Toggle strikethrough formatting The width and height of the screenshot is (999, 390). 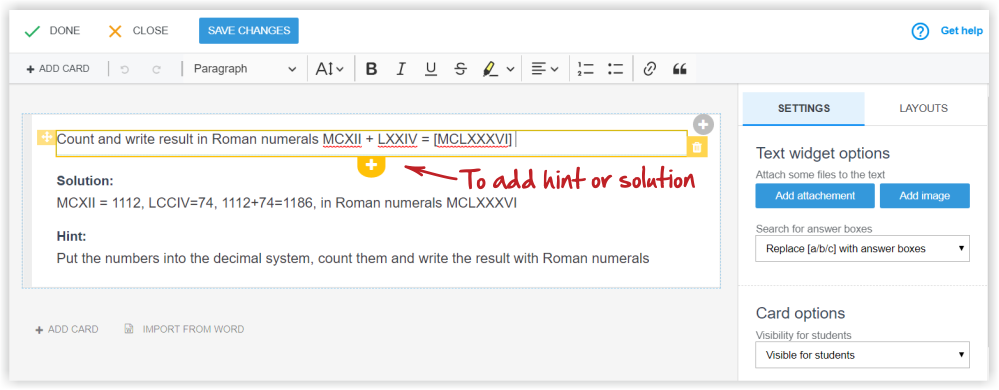point(461,69)
